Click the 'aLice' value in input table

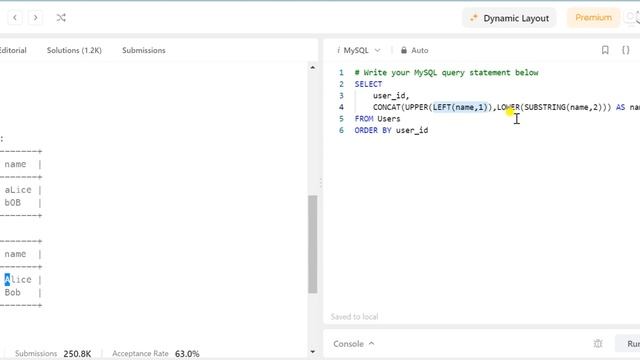(18, 190)
